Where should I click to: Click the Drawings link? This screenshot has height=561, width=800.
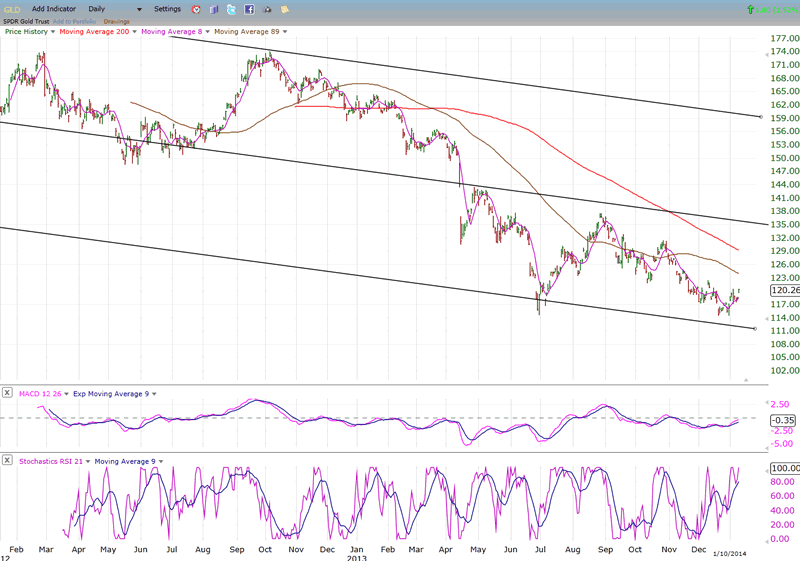pyautogui.click(x=117, y=21)
